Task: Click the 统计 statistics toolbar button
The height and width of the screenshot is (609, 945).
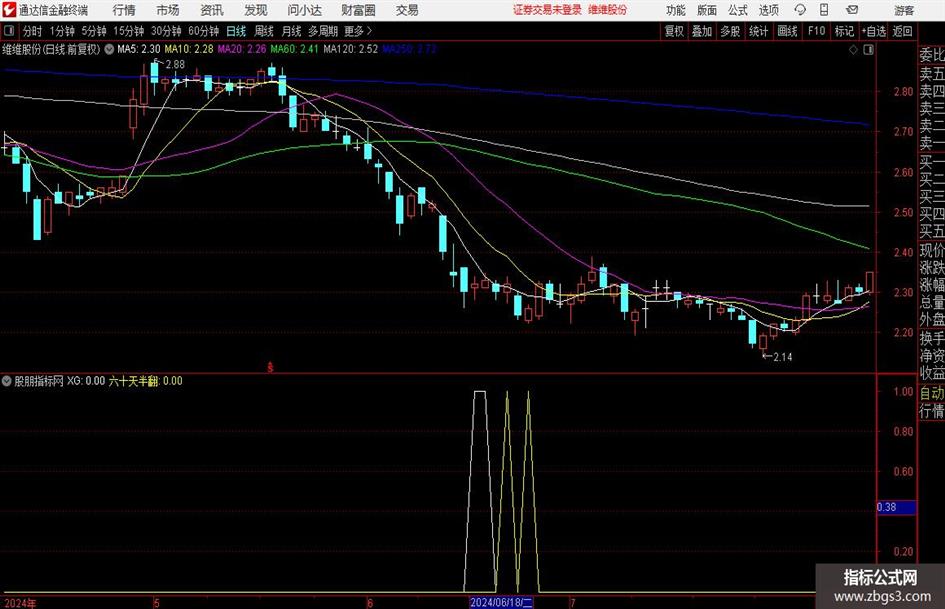Action: pyautogui.click(x=759, y=31)
